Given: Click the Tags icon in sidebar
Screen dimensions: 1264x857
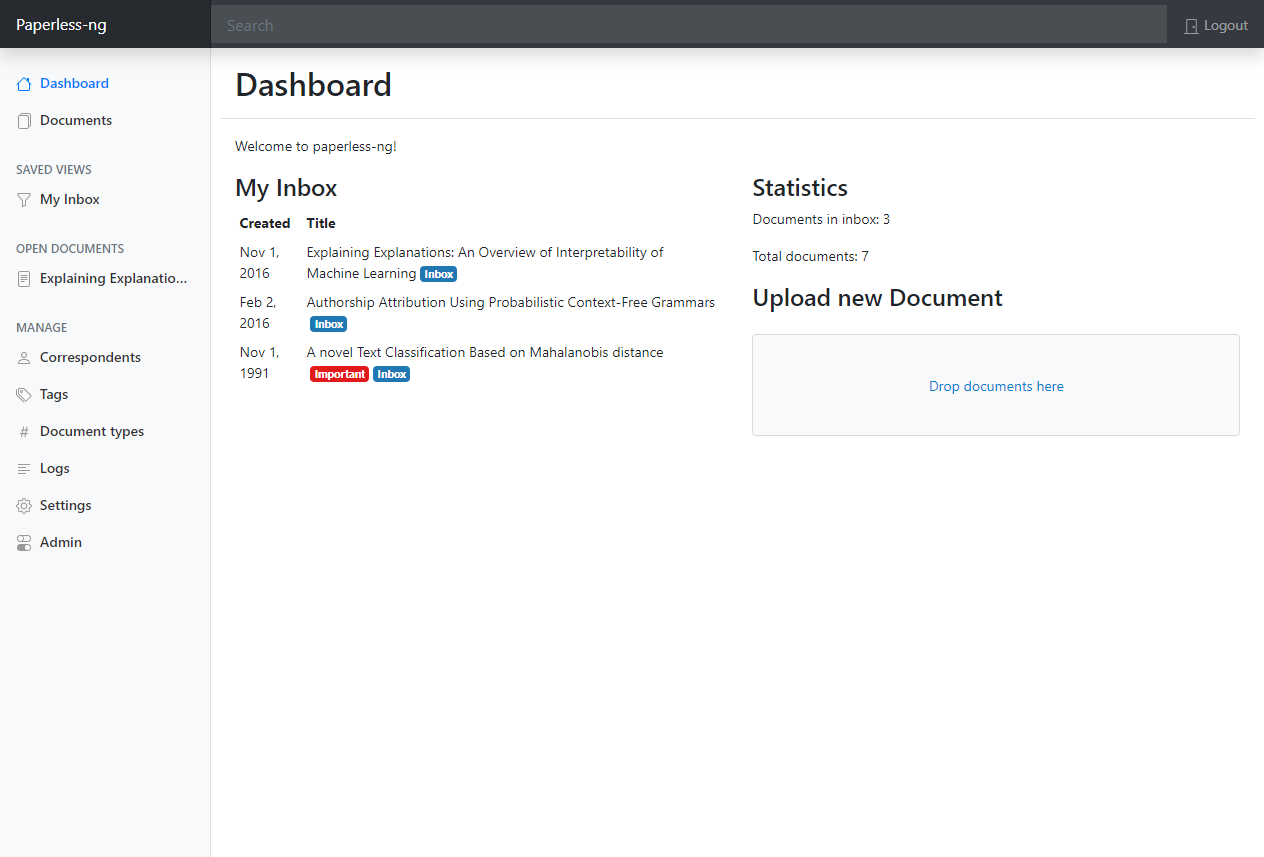Looking at the screenshot, I should coord(24,395).
